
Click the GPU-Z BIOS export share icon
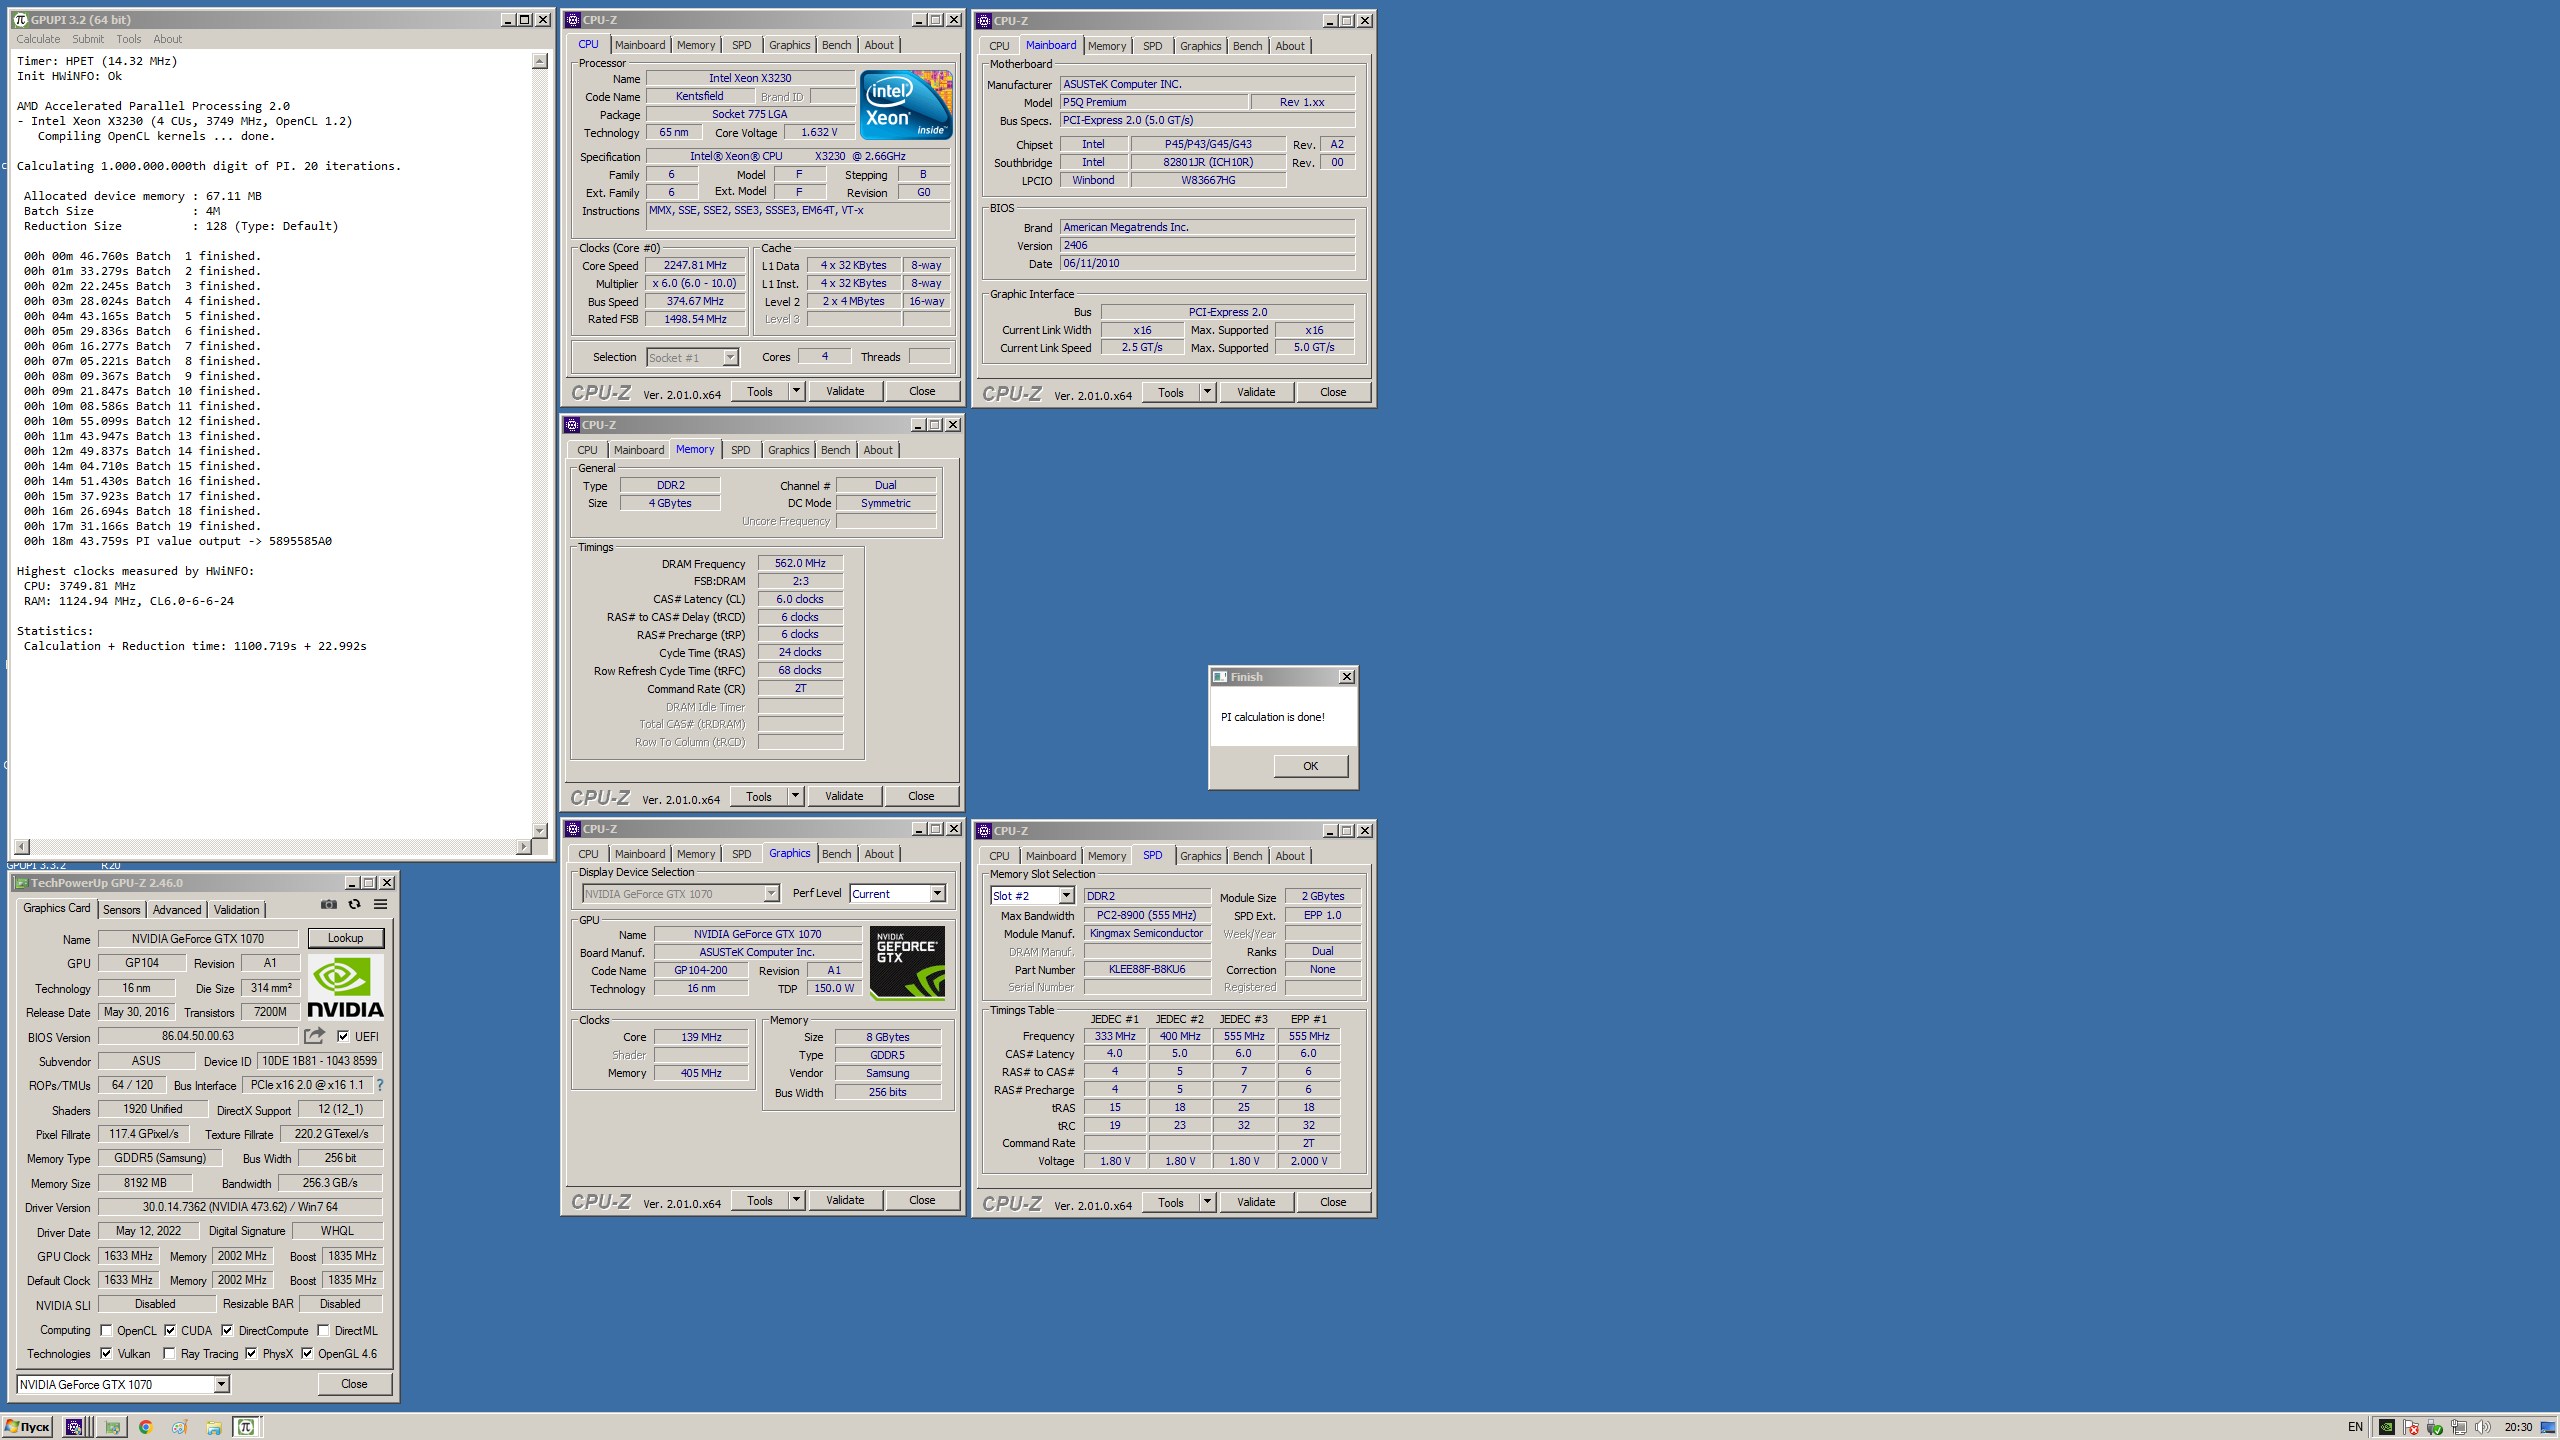314,1036
